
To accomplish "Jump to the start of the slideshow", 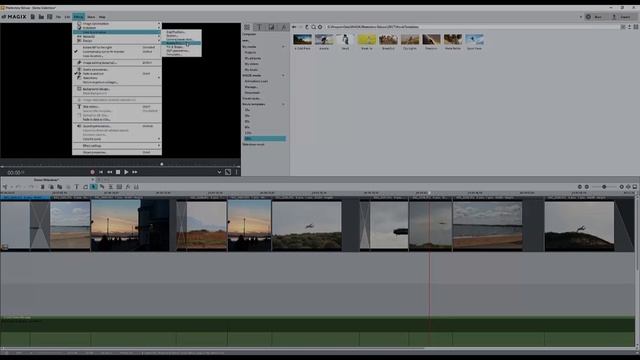I will point(101,172).
